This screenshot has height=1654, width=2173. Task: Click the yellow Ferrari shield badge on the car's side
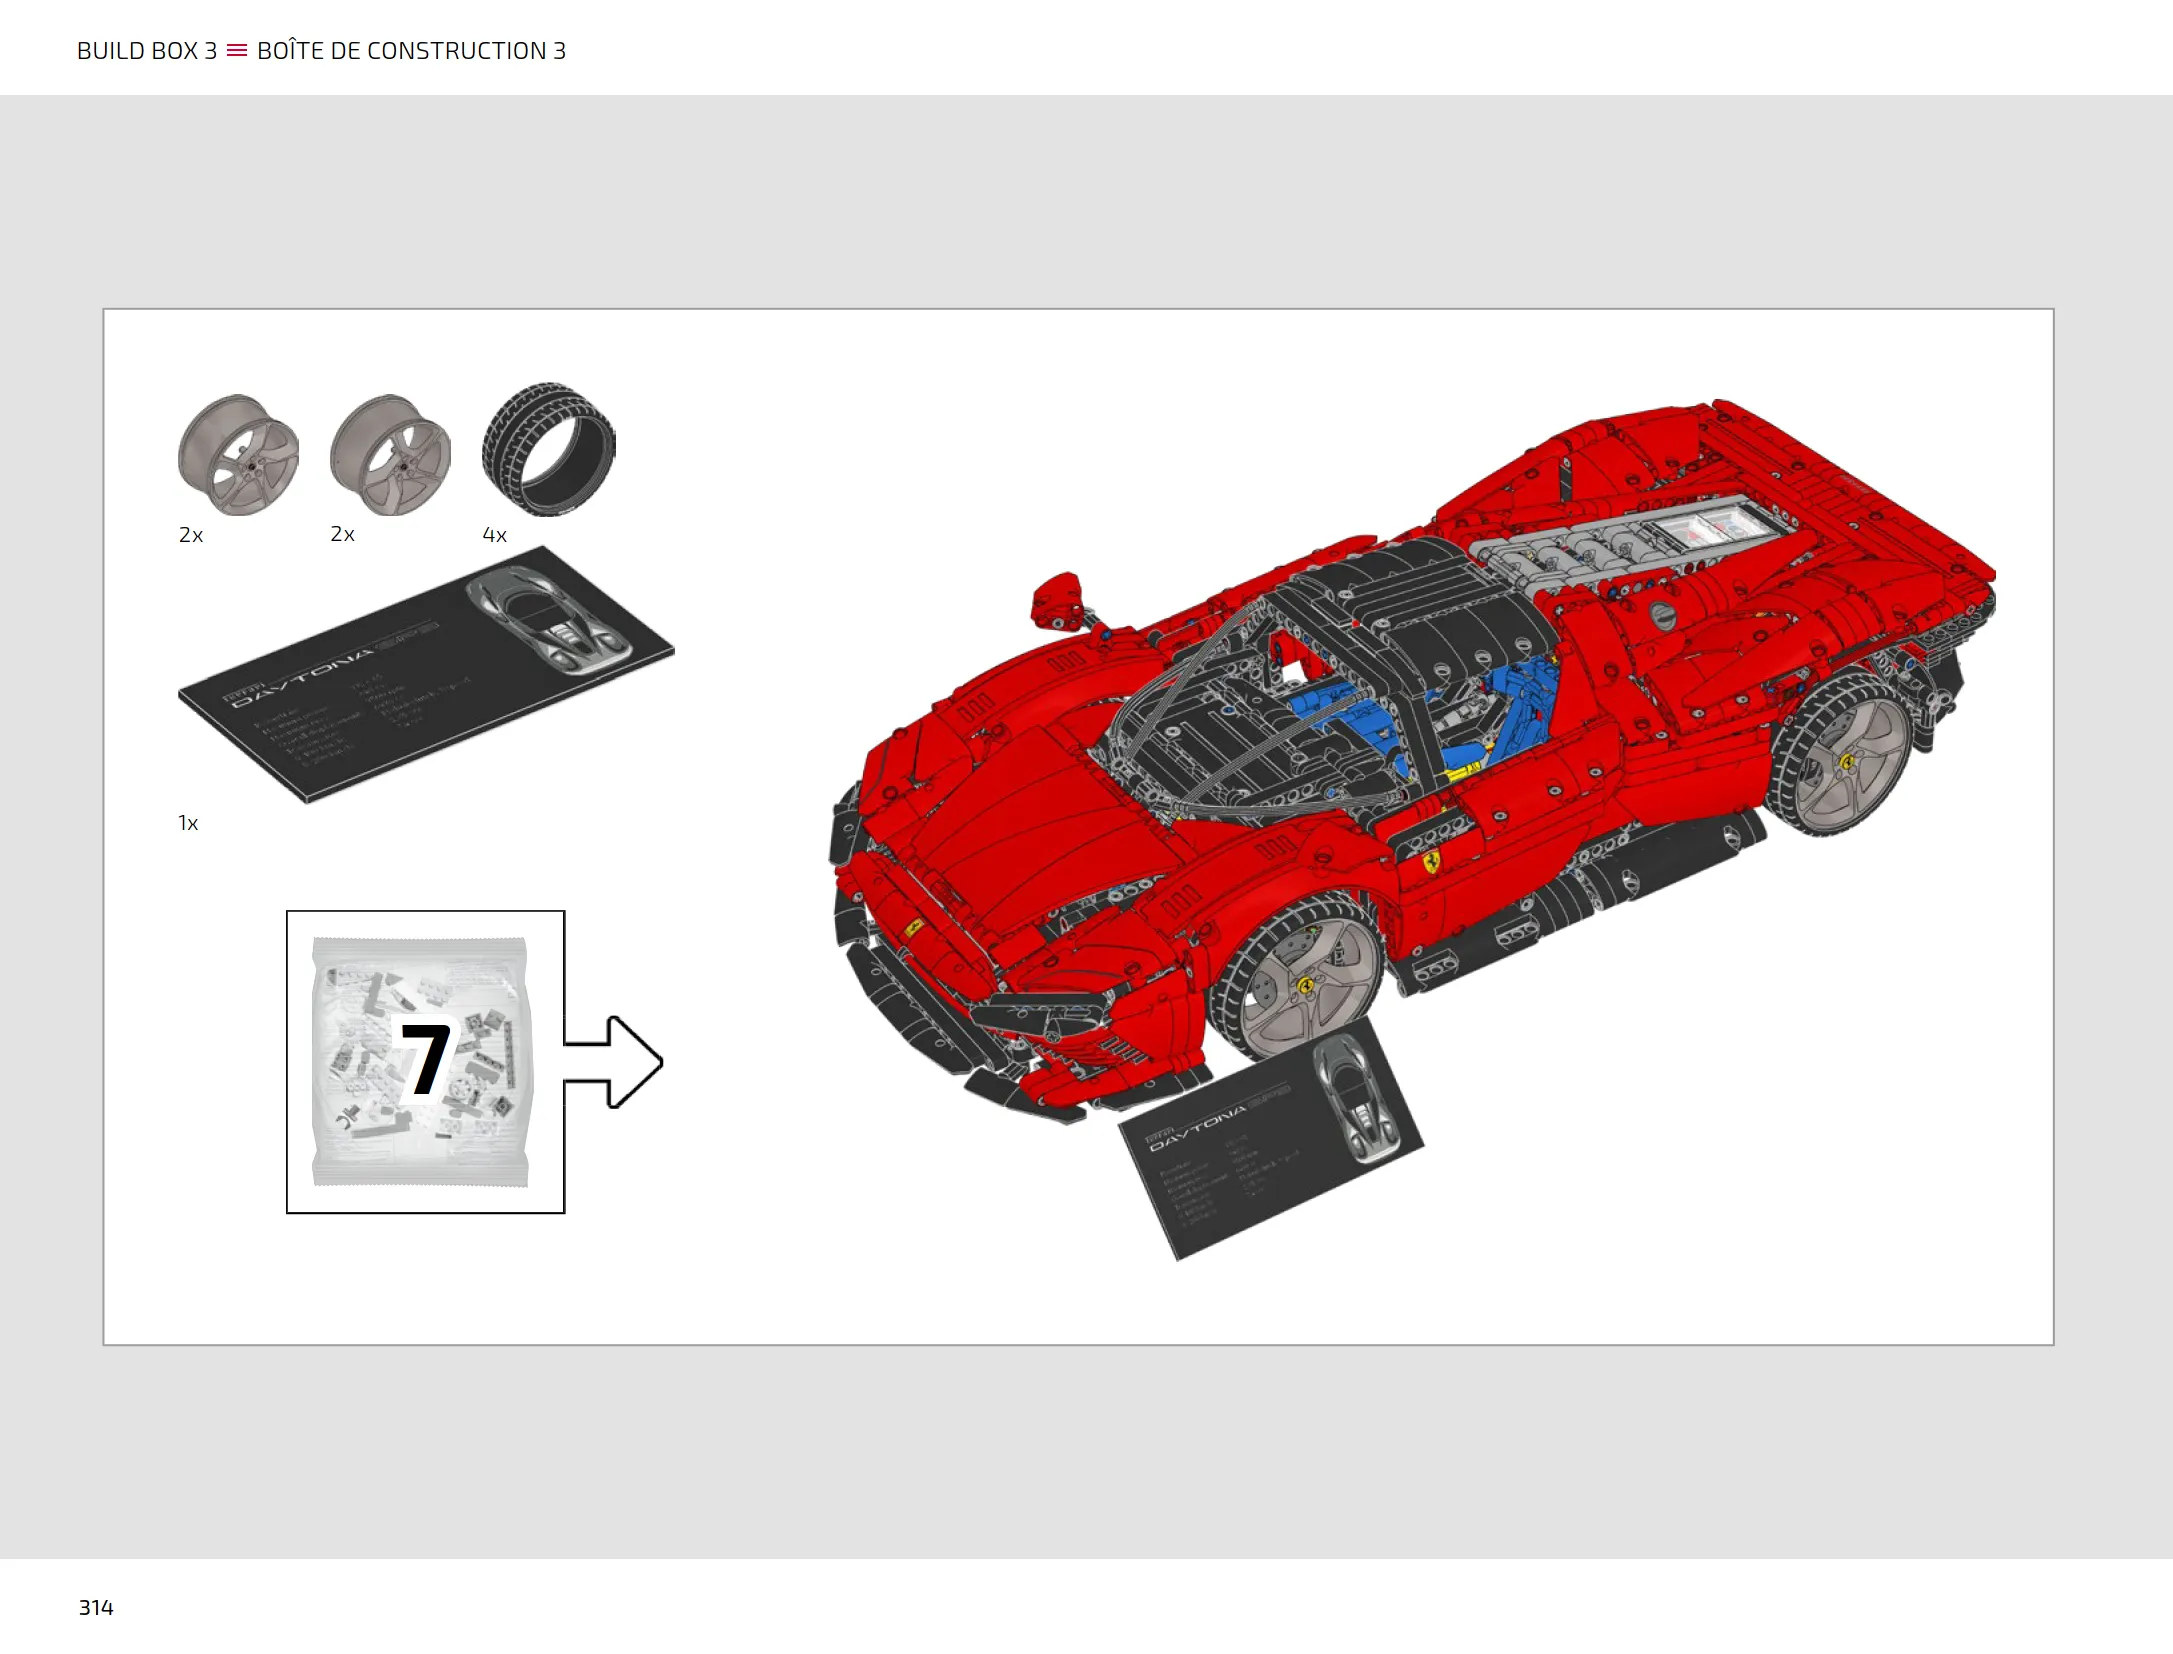(1431, 861)
